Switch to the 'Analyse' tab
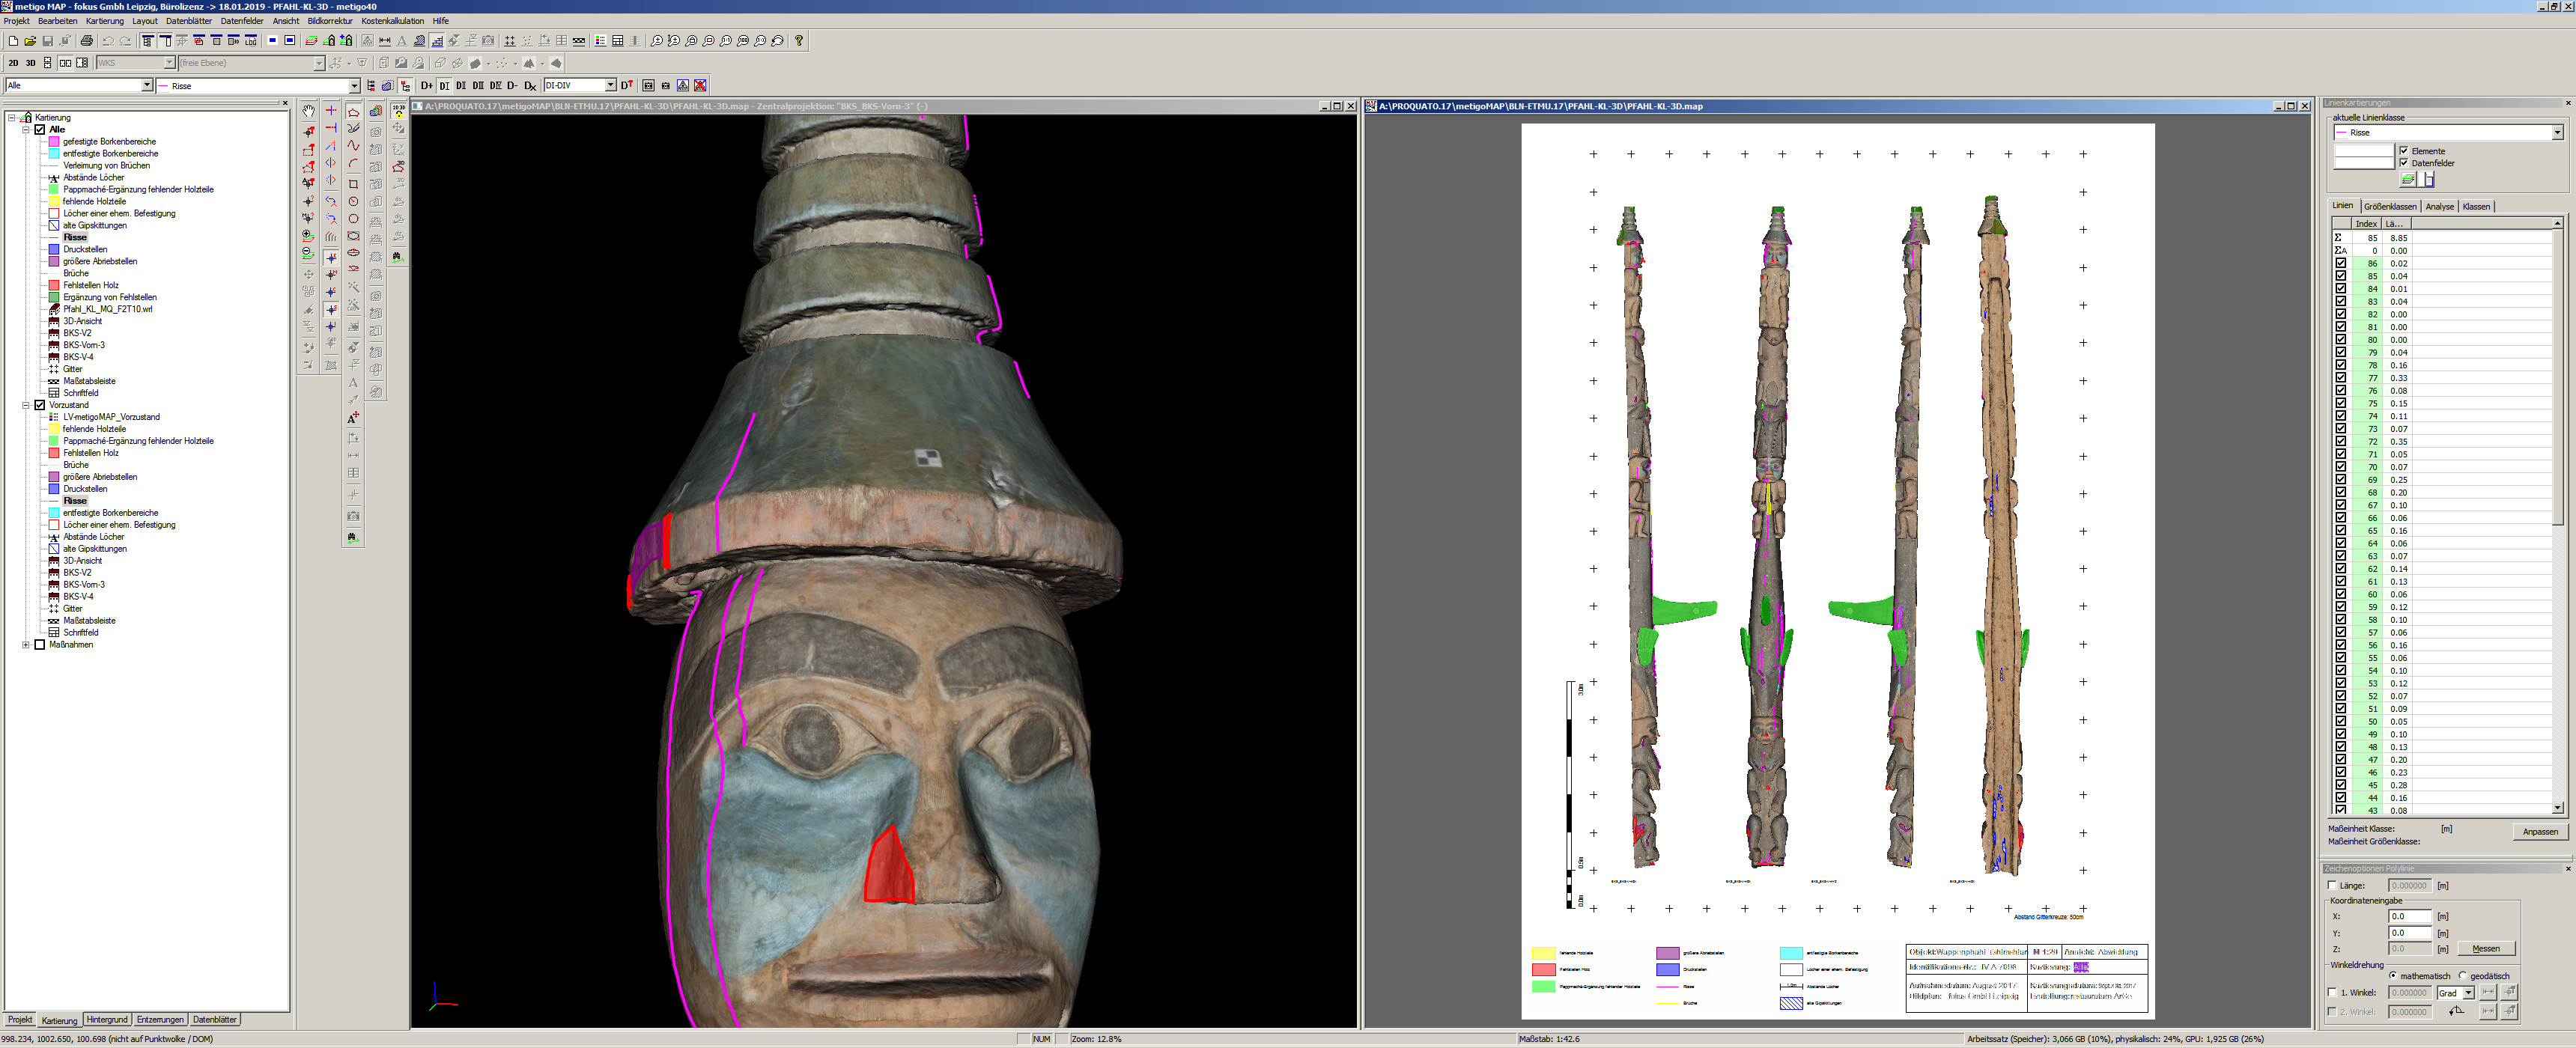Image resolution: width=2576 pixels, height=1048 pixels. (x=2440, y=207)
